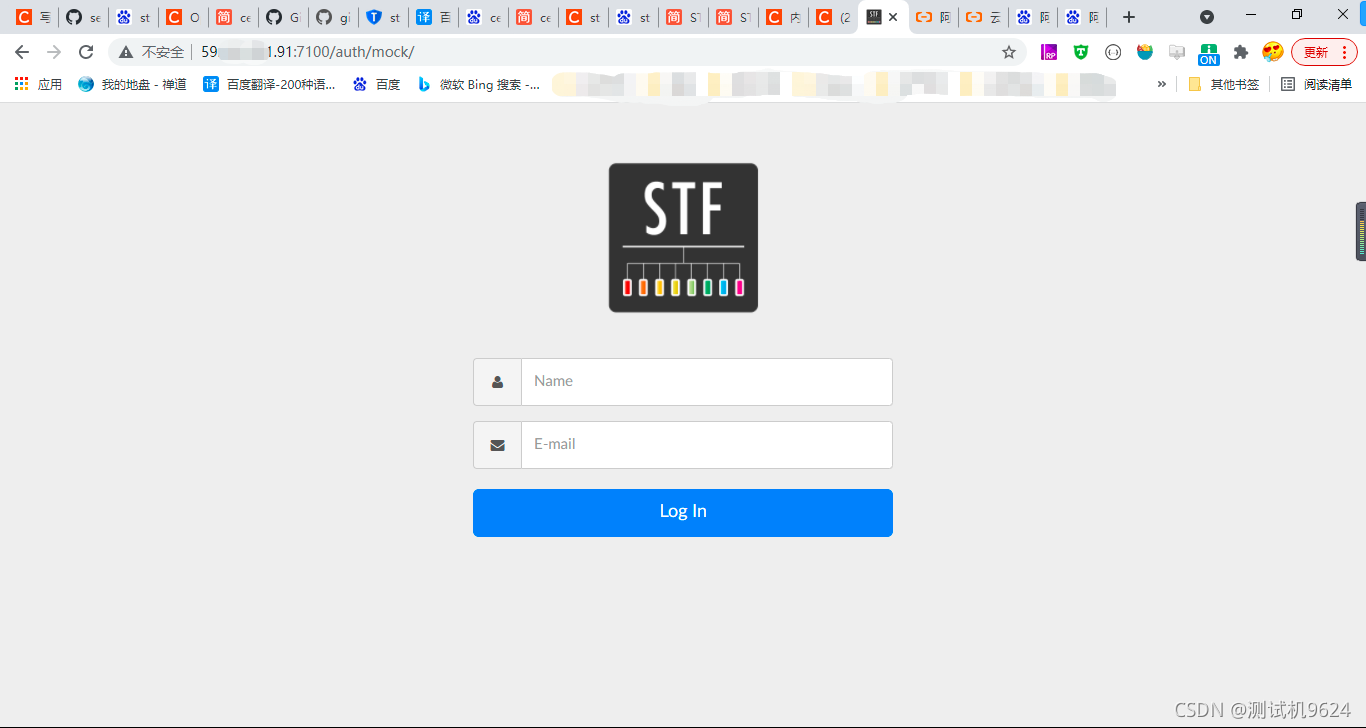Click the user icon beside Name field

click(497, 382)
